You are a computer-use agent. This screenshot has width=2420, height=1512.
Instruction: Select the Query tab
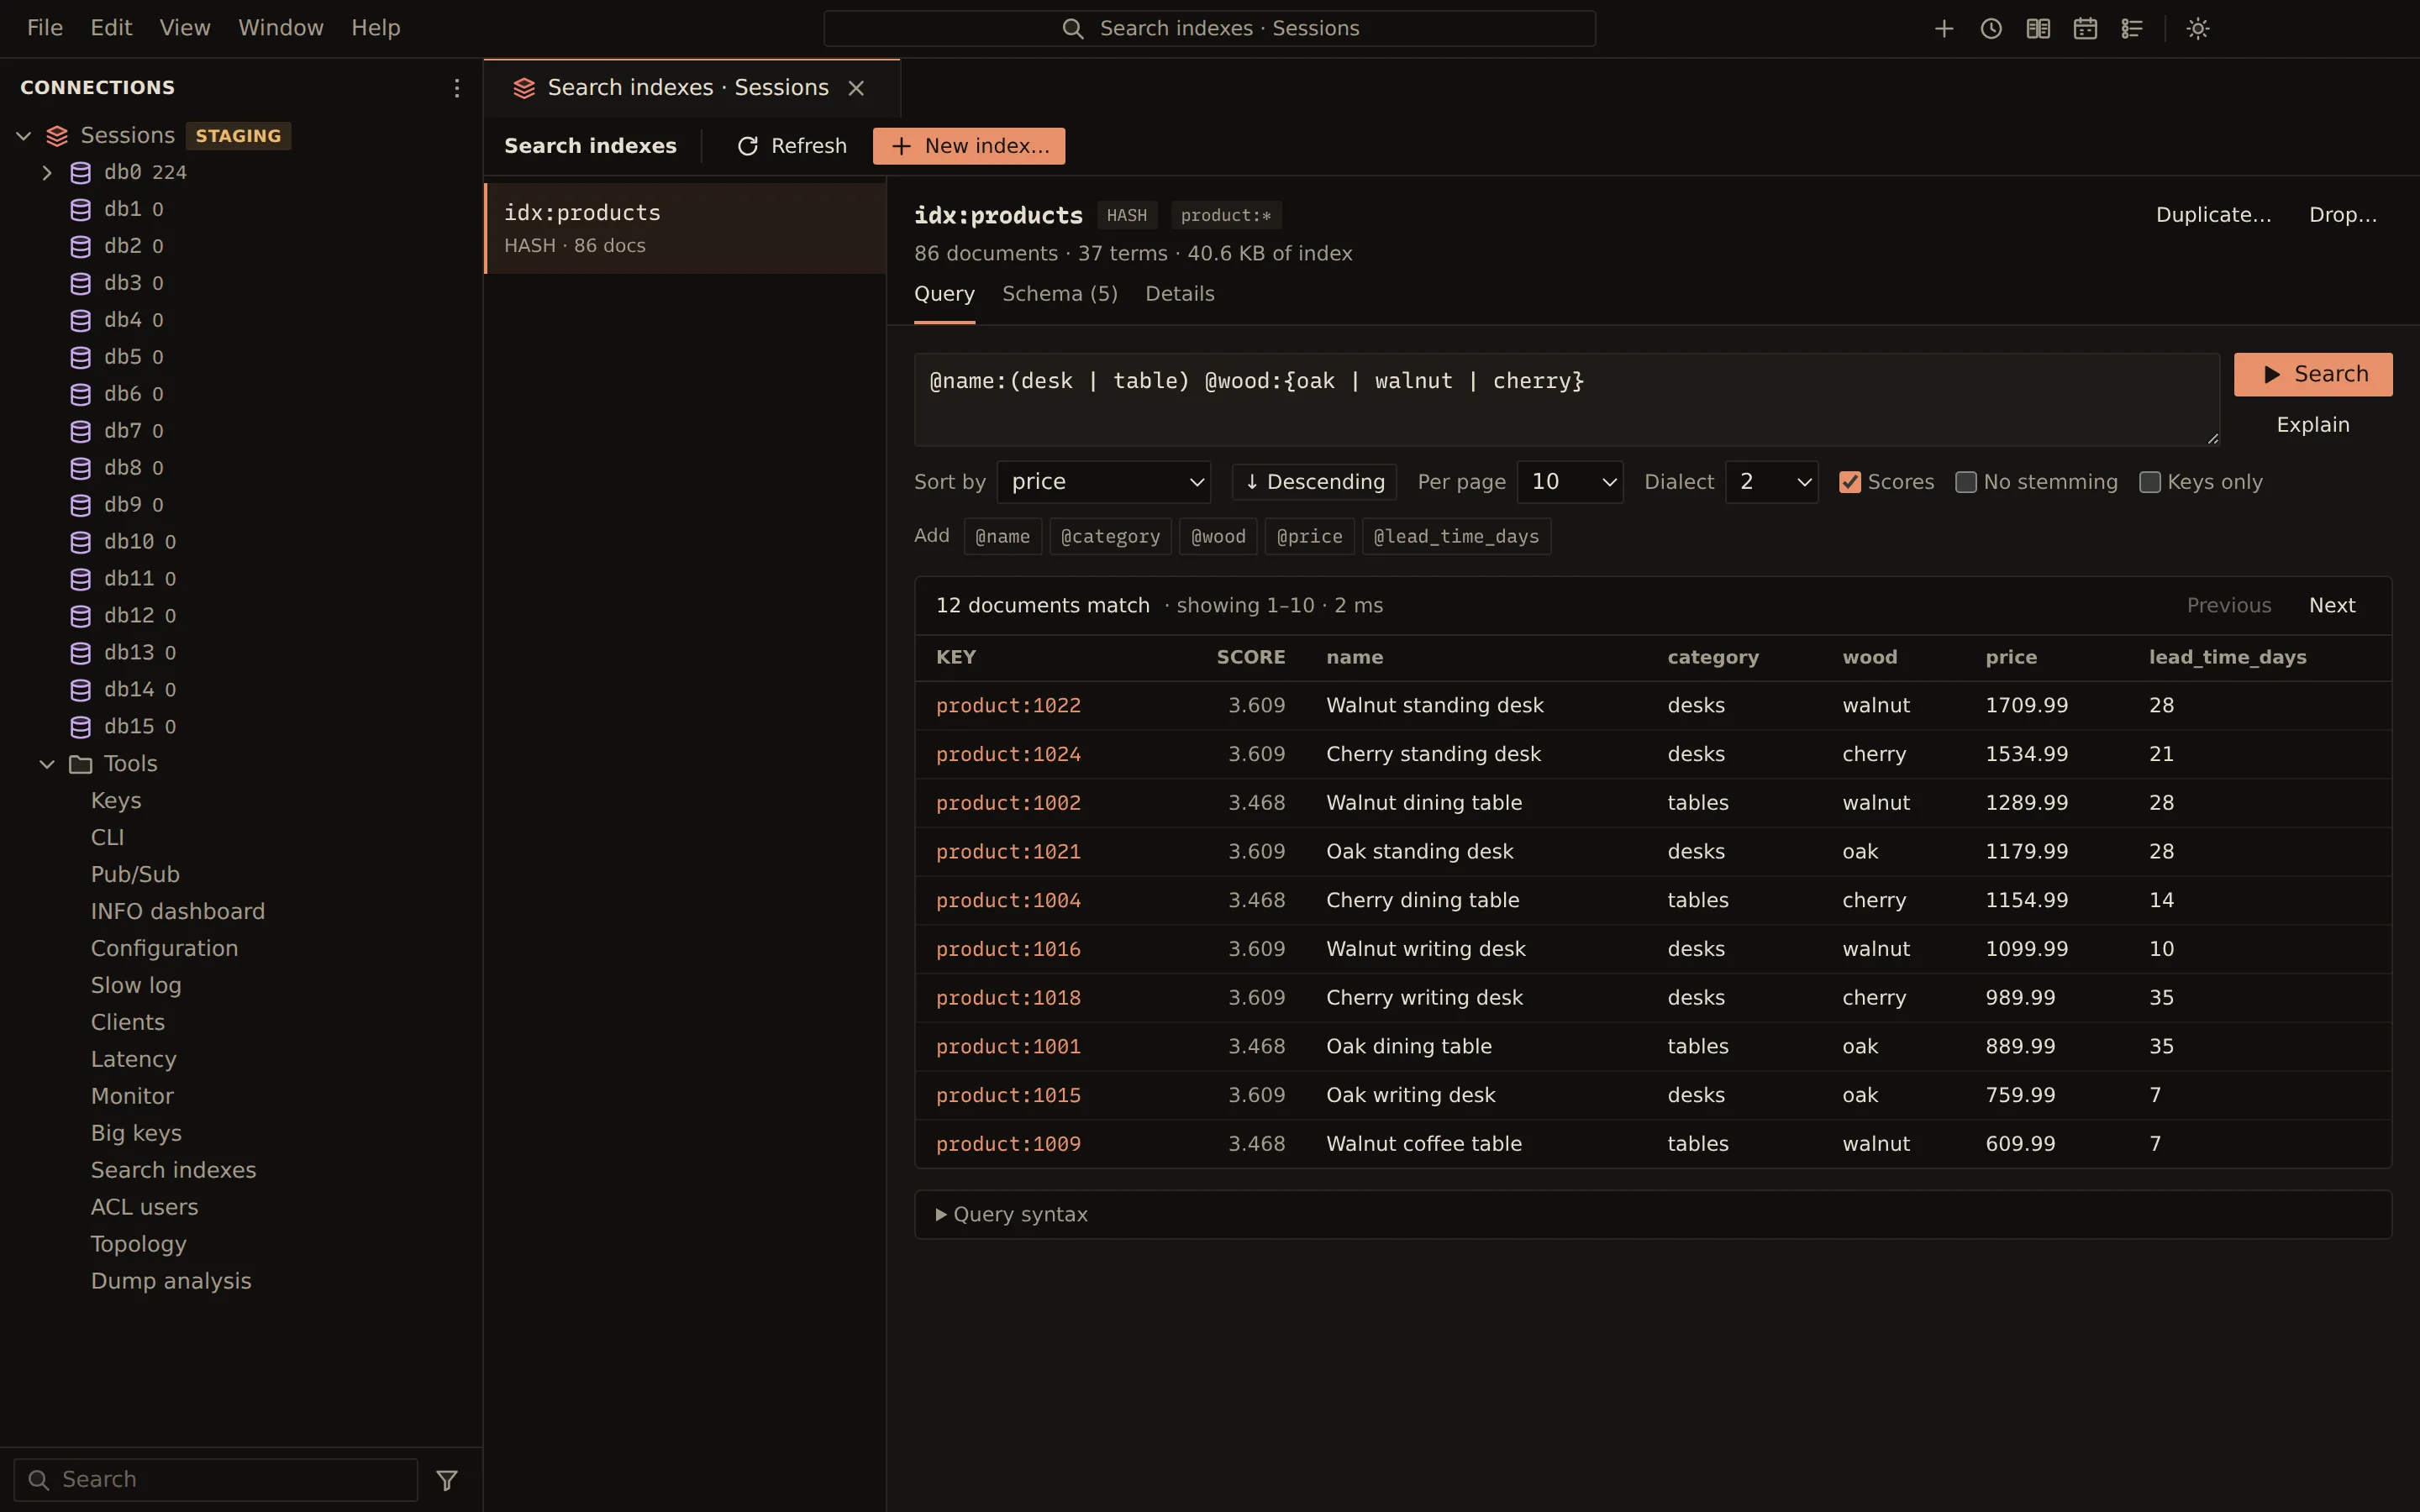[x=944, y=294]
